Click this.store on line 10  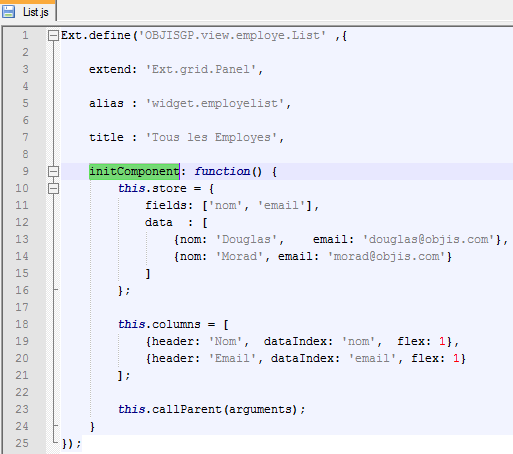(152, 188)
